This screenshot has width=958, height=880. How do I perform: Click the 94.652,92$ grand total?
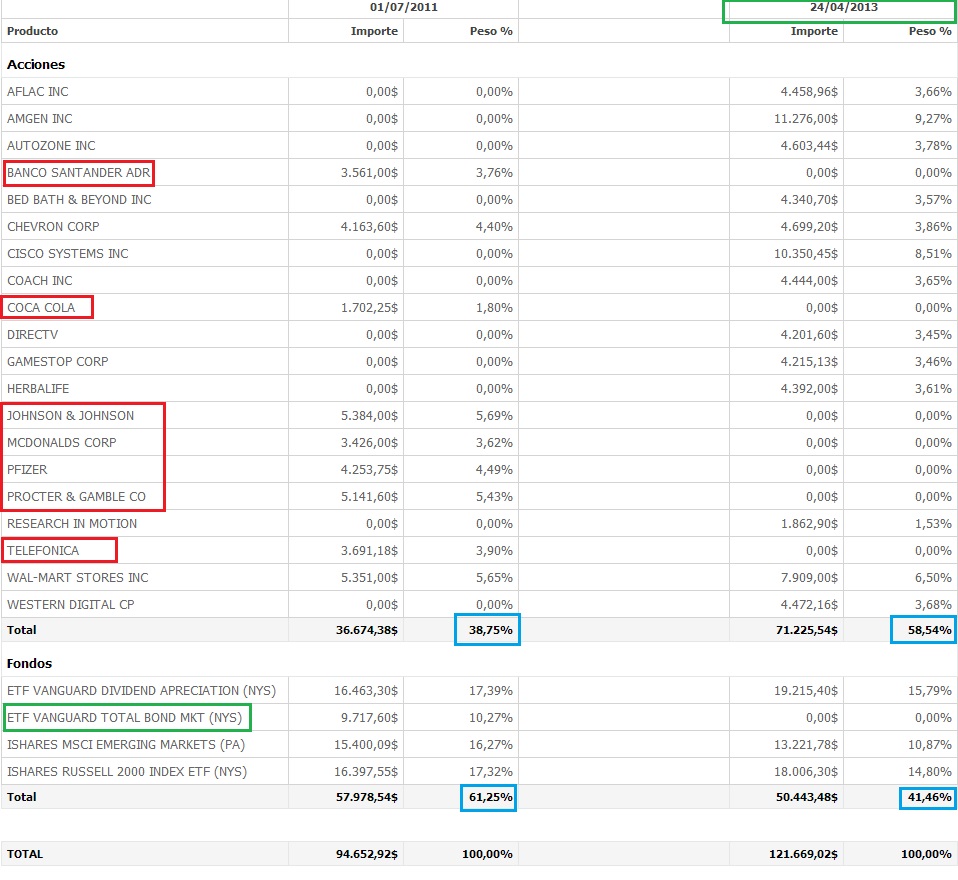(367, 854)
